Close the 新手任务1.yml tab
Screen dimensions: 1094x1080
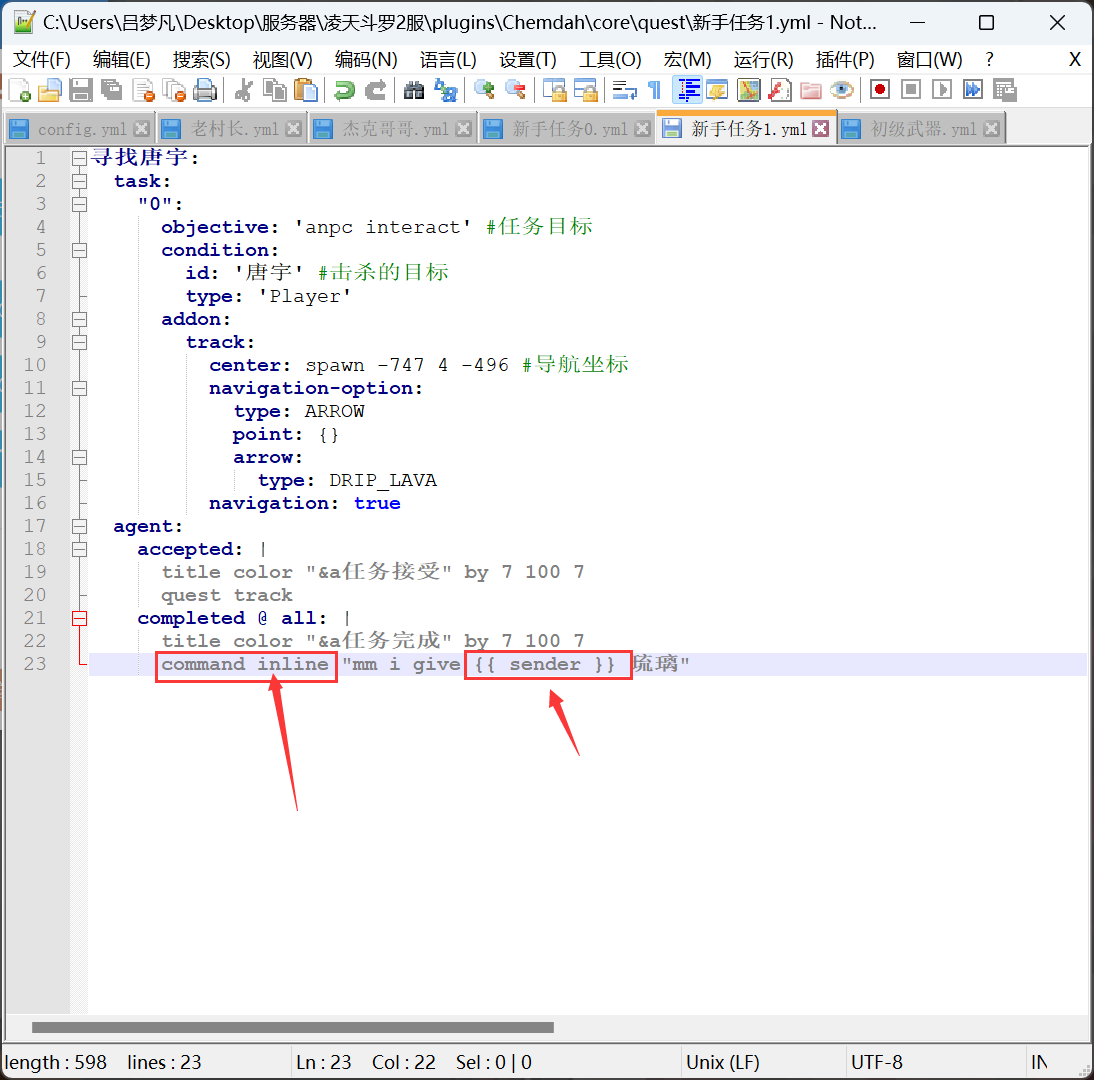[x=820, y=129]
